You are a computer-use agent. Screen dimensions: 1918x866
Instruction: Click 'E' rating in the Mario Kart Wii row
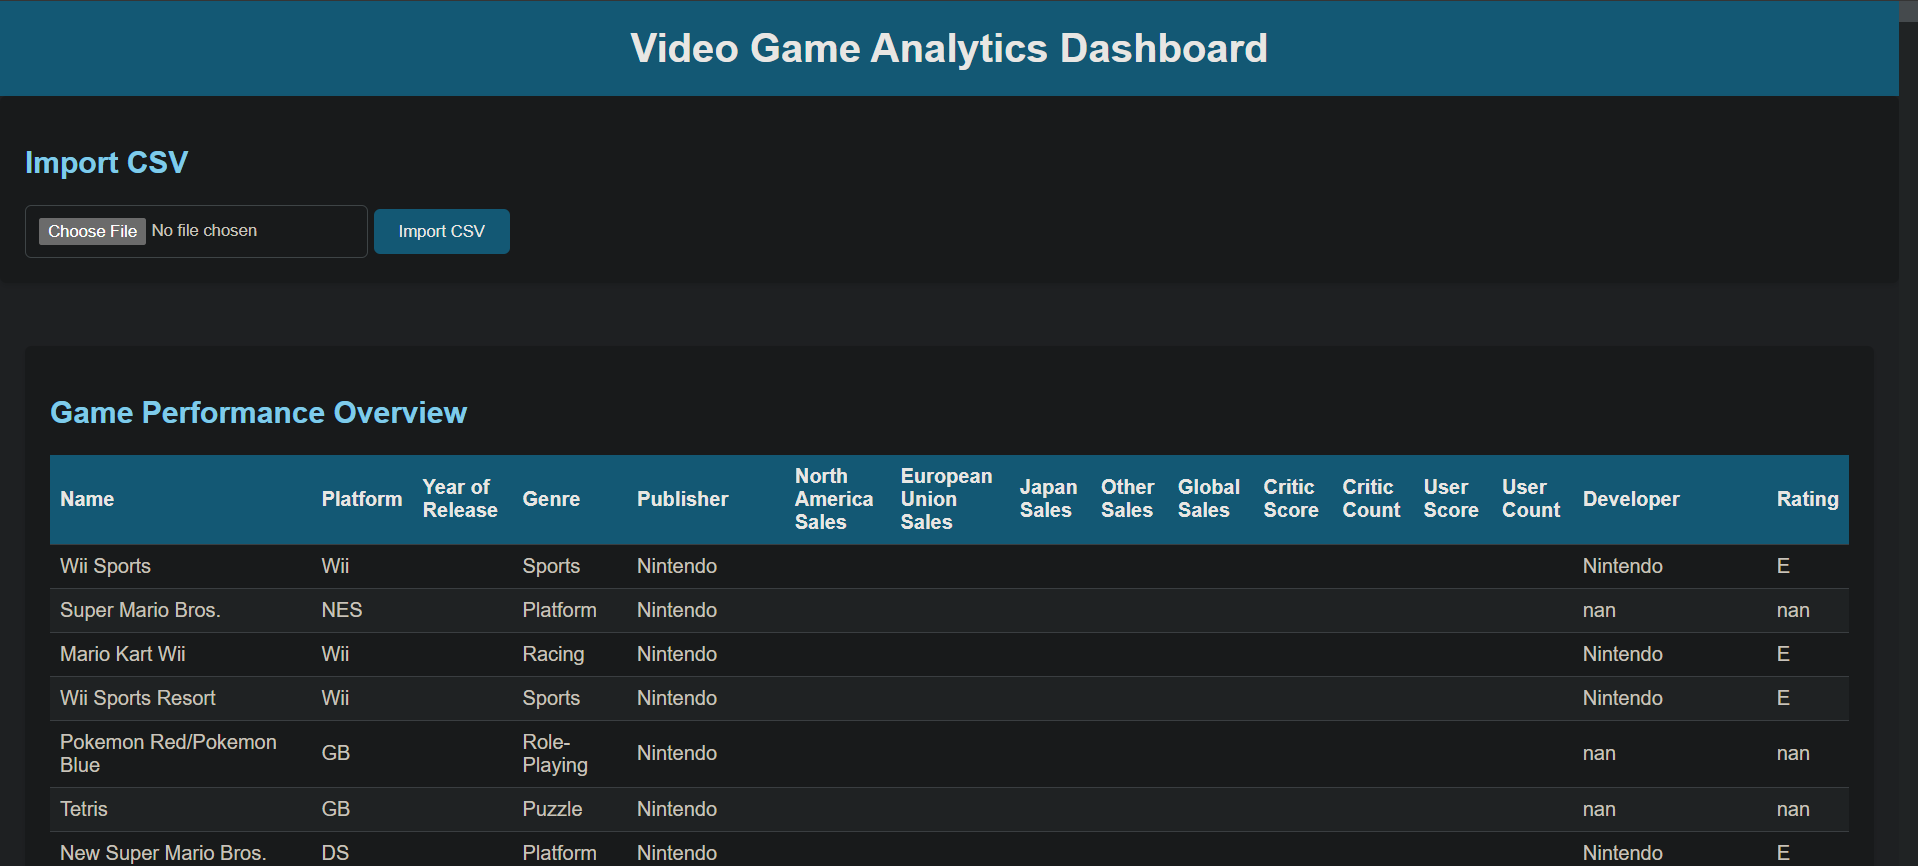[x=1783, y=654]
